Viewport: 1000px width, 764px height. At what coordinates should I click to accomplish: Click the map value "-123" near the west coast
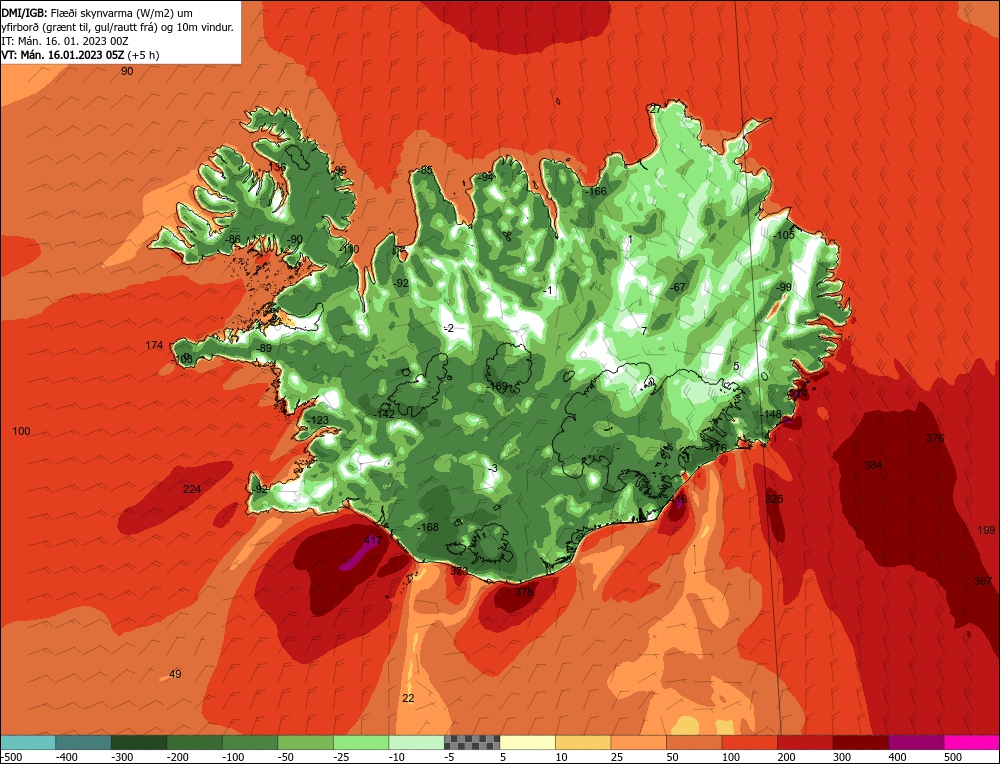(x=318, y=420)
